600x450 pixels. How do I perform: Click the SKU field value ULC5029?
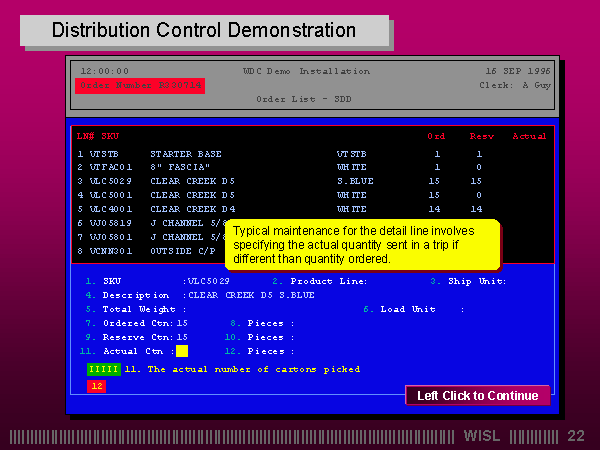click(x=209, y=281)
